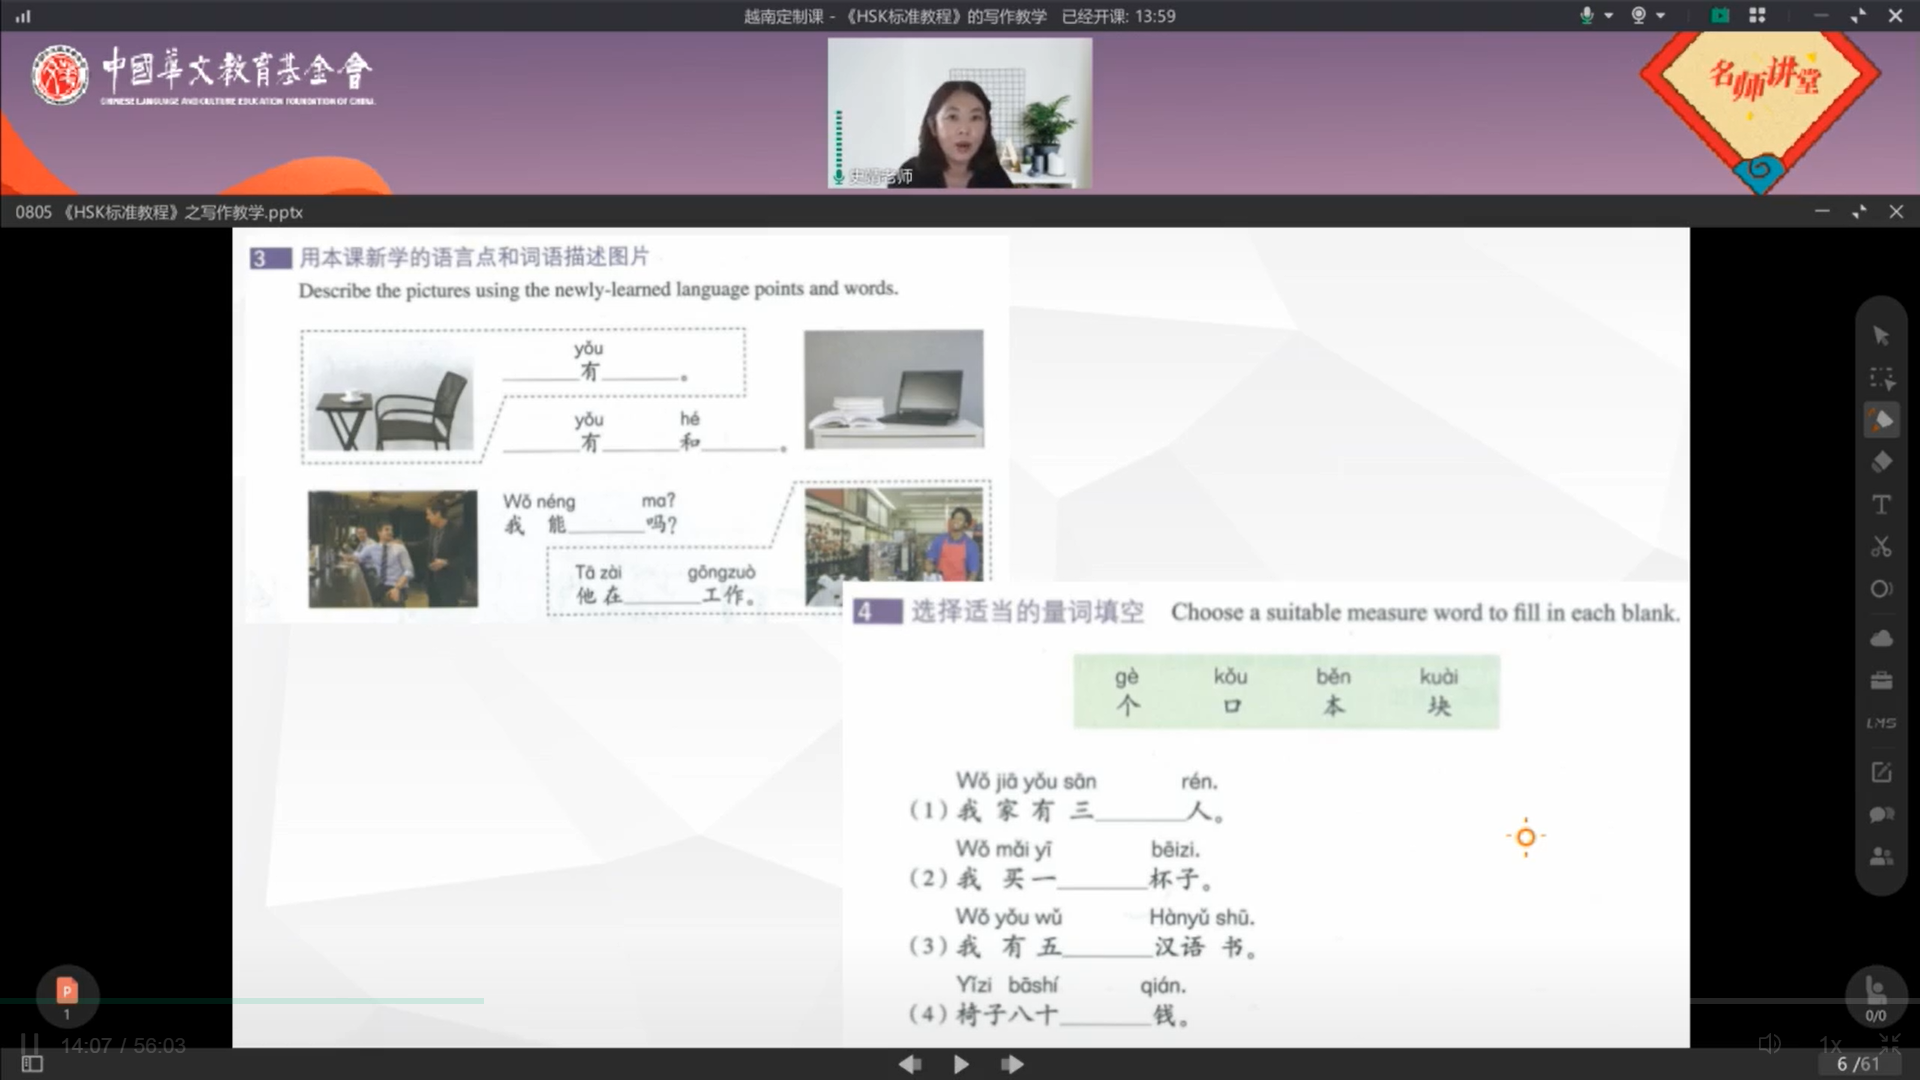
Task: Pick the eraser tool
Action: coord(1881,462)
